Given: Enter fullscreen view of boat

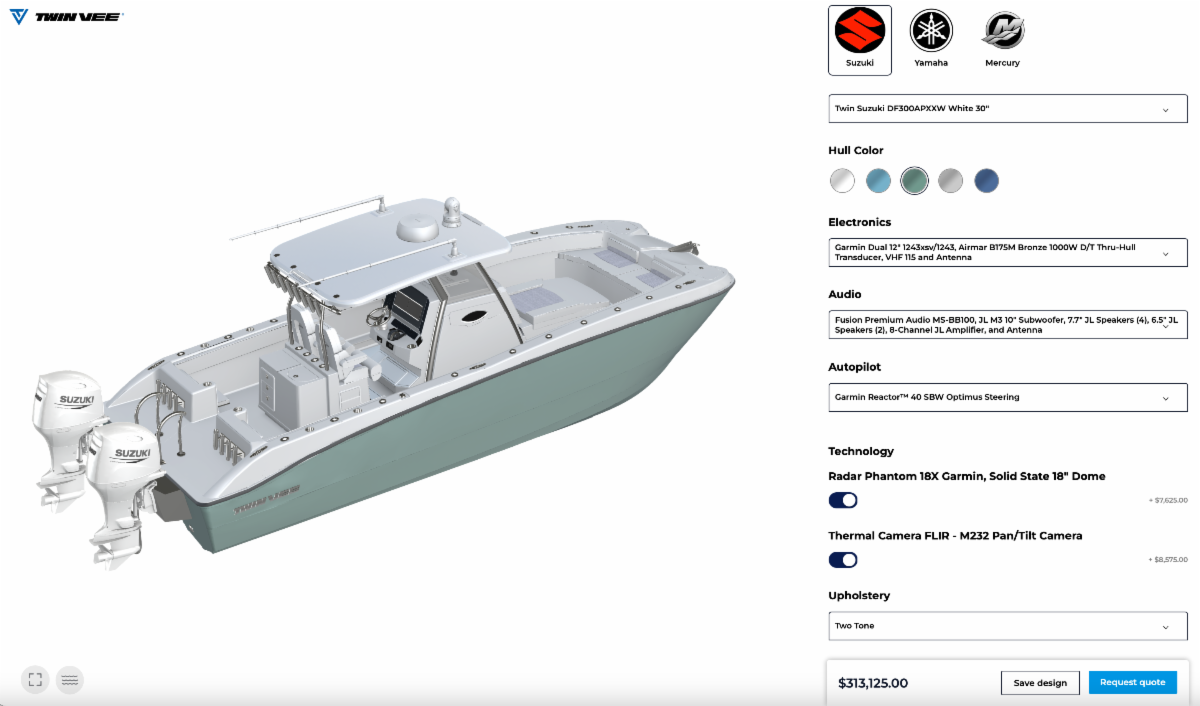Looking at the screenshot, I should coord(35,680).
